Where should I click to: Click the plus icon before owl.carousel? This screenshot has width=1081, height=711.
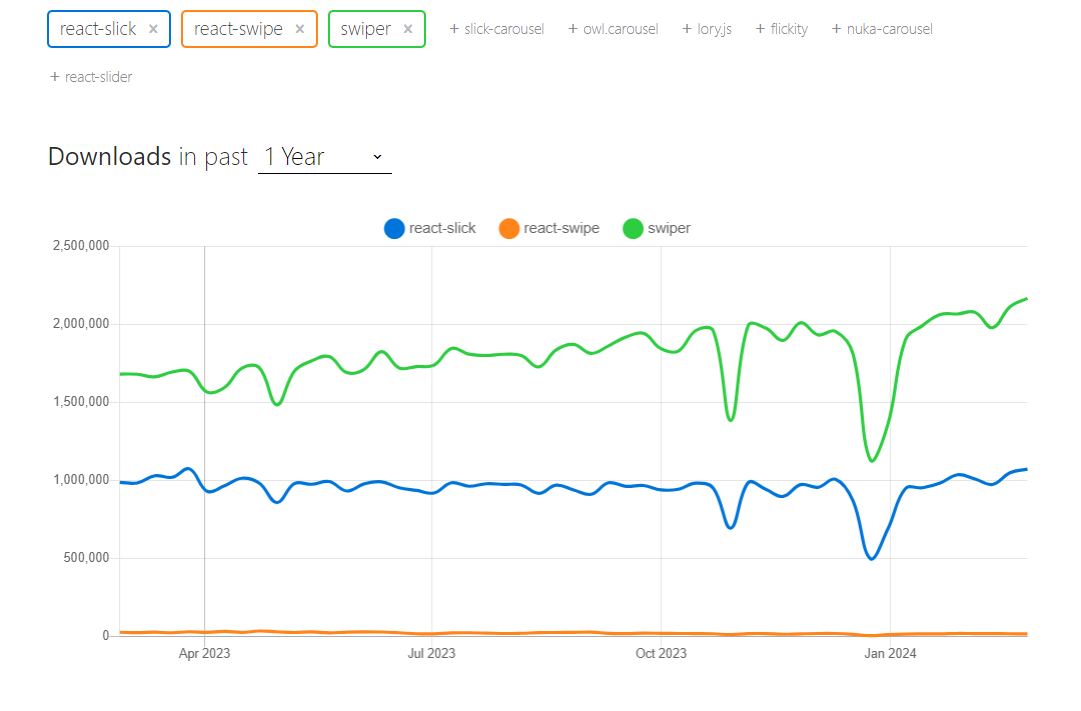[x=573, y=29]
